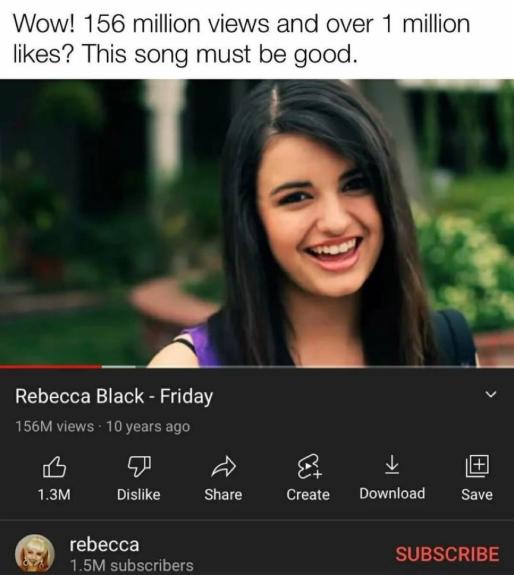The width and height of the screenshot is (514, 575).
Task: Click the Share label text
Action: point(223,495)
